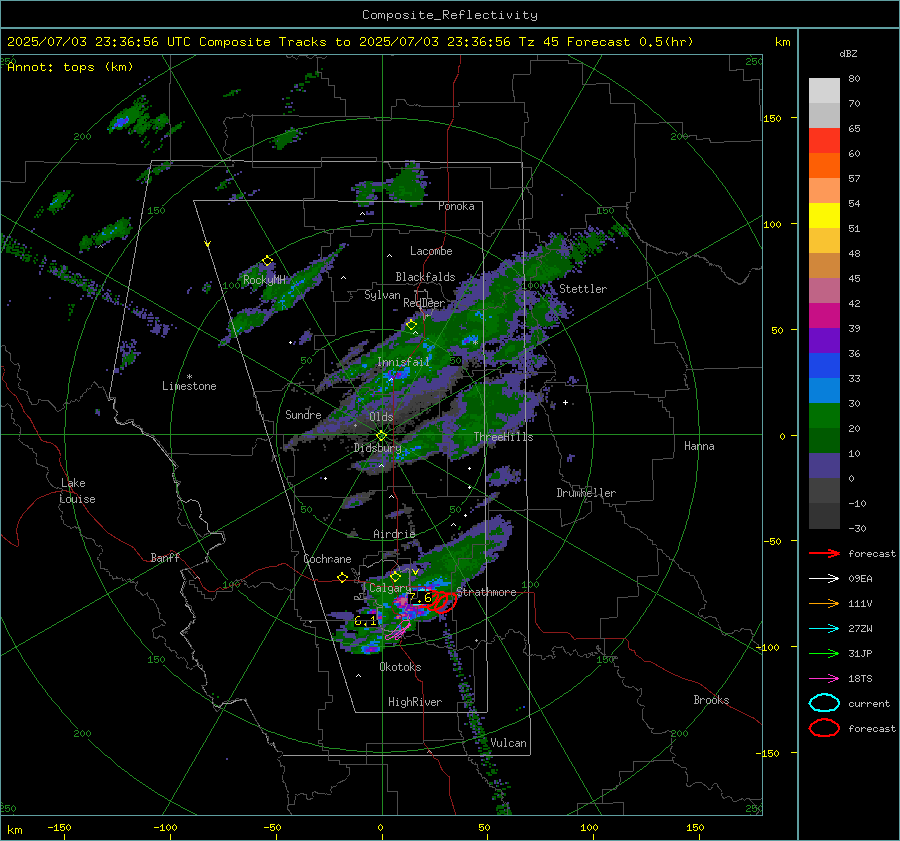
Task: Click the RedDeer city label
Action: tap(424, 303)
